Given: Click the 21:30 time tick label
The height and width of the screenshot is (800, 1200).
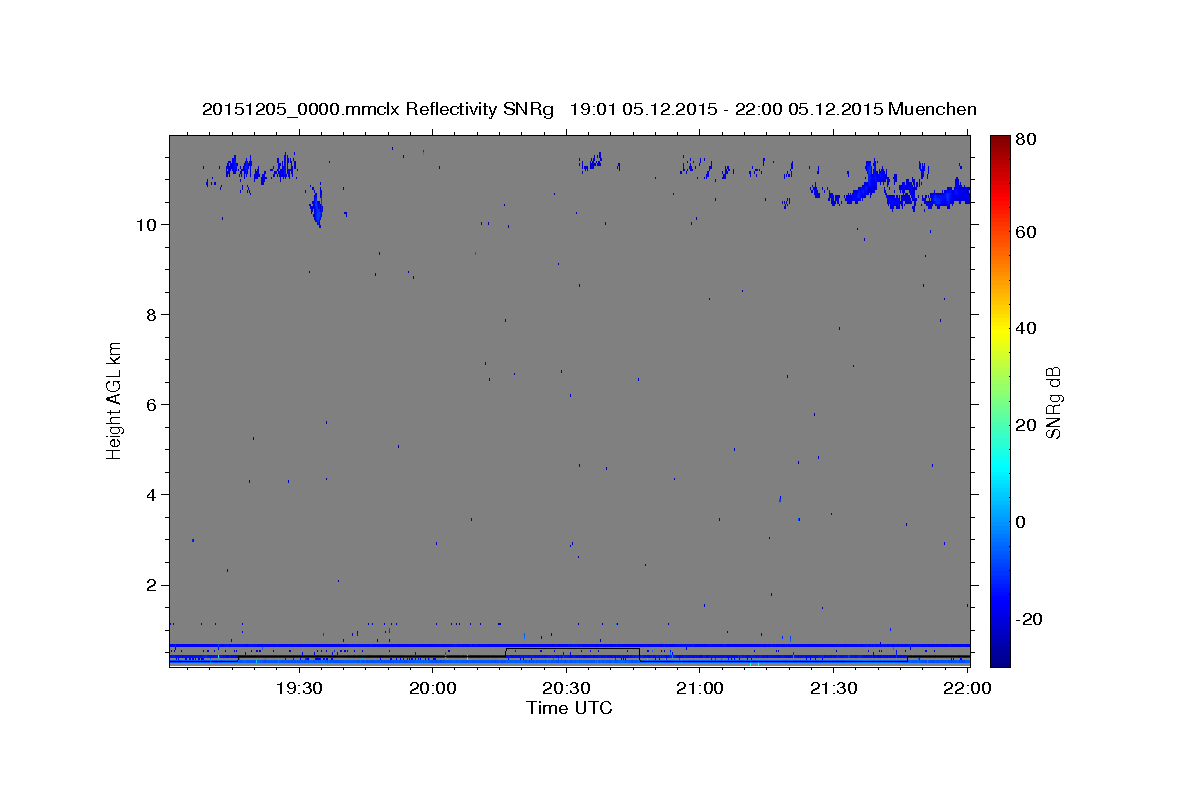Looking at the screenshot, I should click(833, 689).
